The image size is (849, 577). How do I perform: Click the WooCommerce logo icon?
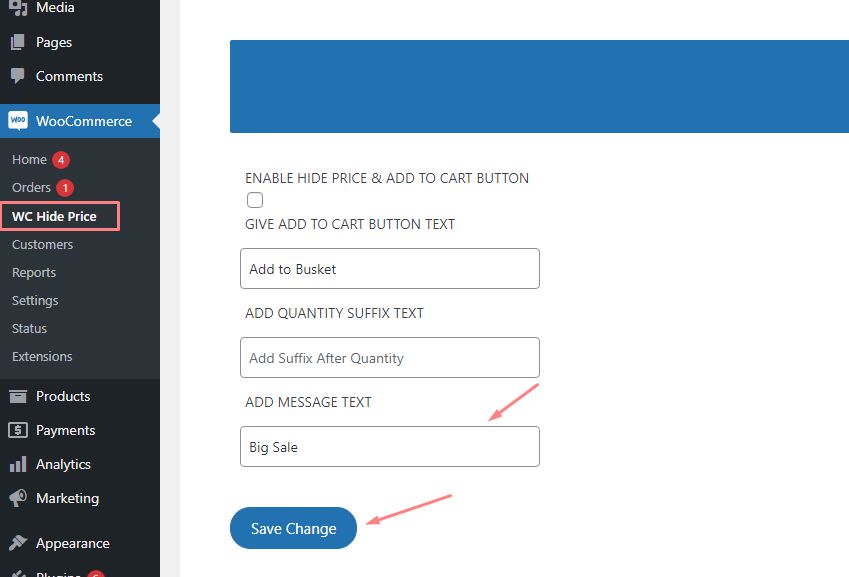pyautogui.click(x=18, y=121)
